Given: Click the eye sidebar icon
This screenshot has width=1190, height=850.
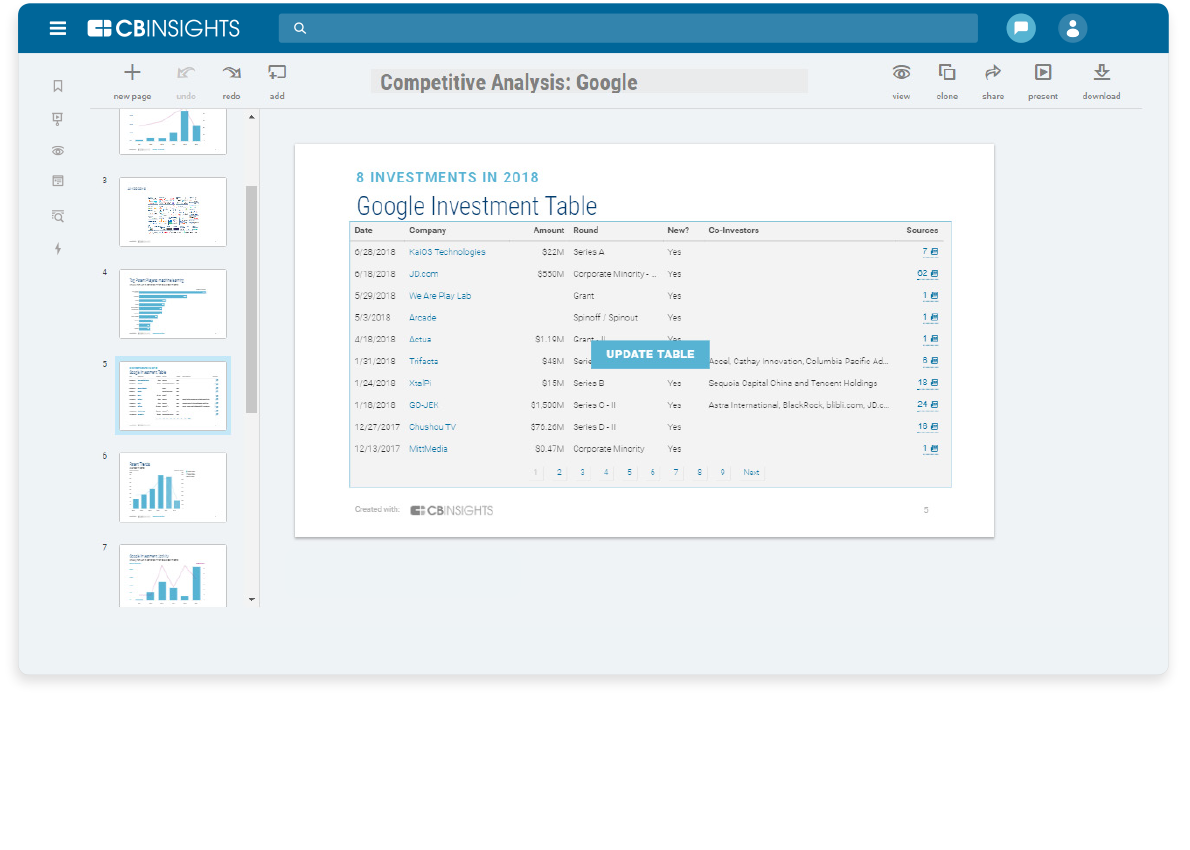Looking at the screenshot, I should 58,151.
